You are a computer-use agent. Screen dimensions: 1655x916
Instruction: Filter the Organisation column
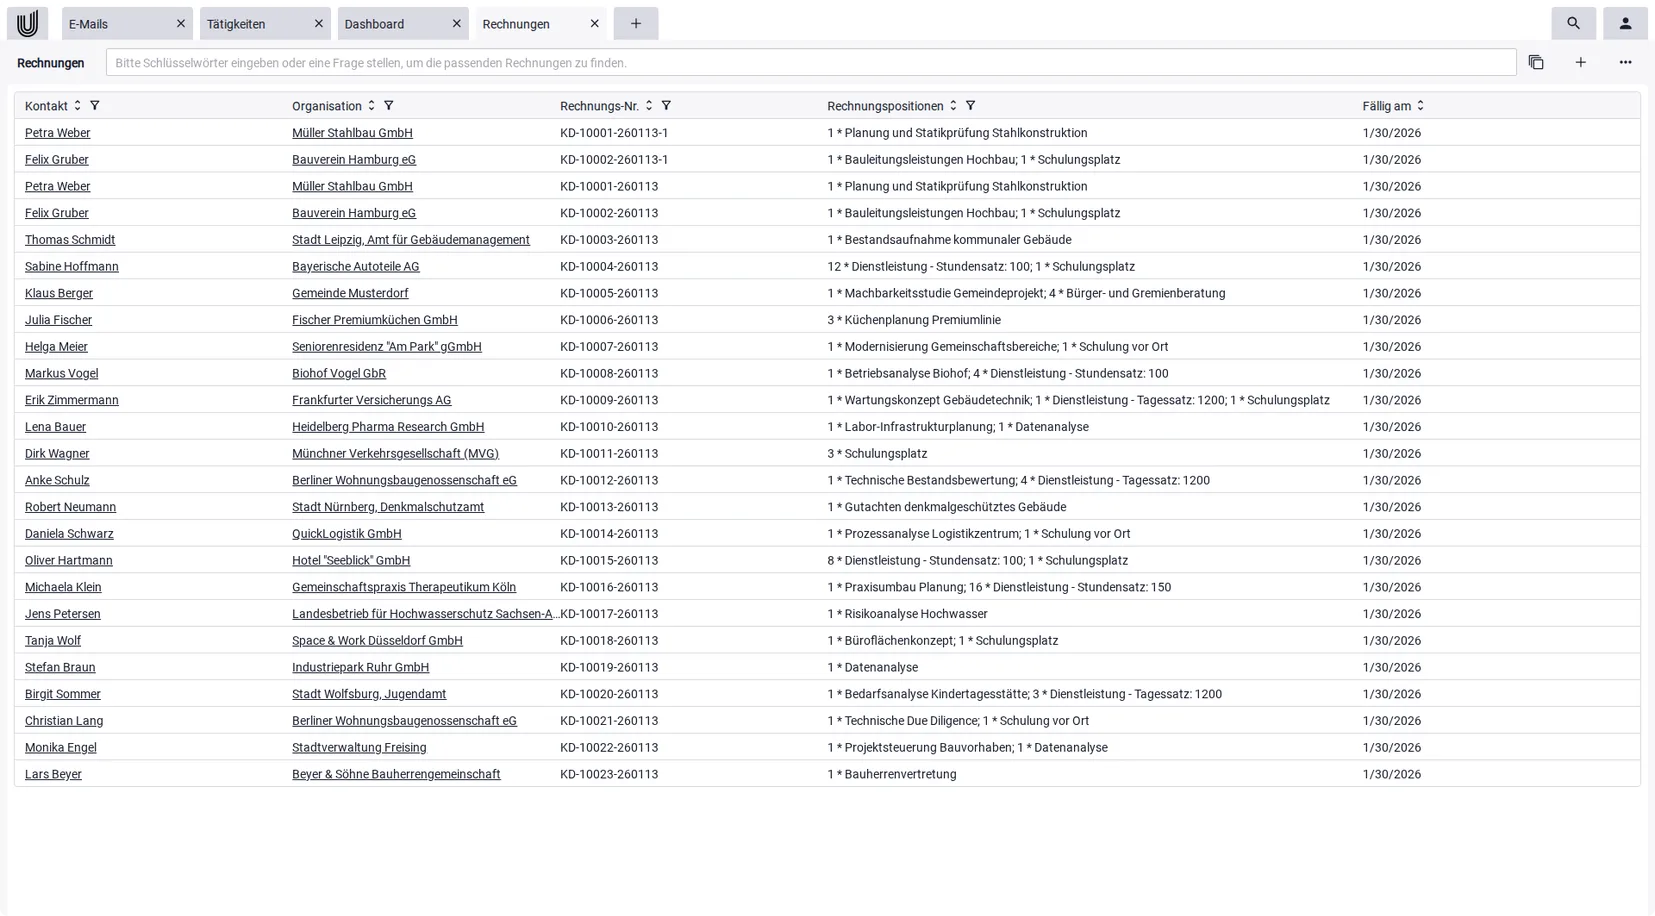pyautogui.click(x=389, y=105)
